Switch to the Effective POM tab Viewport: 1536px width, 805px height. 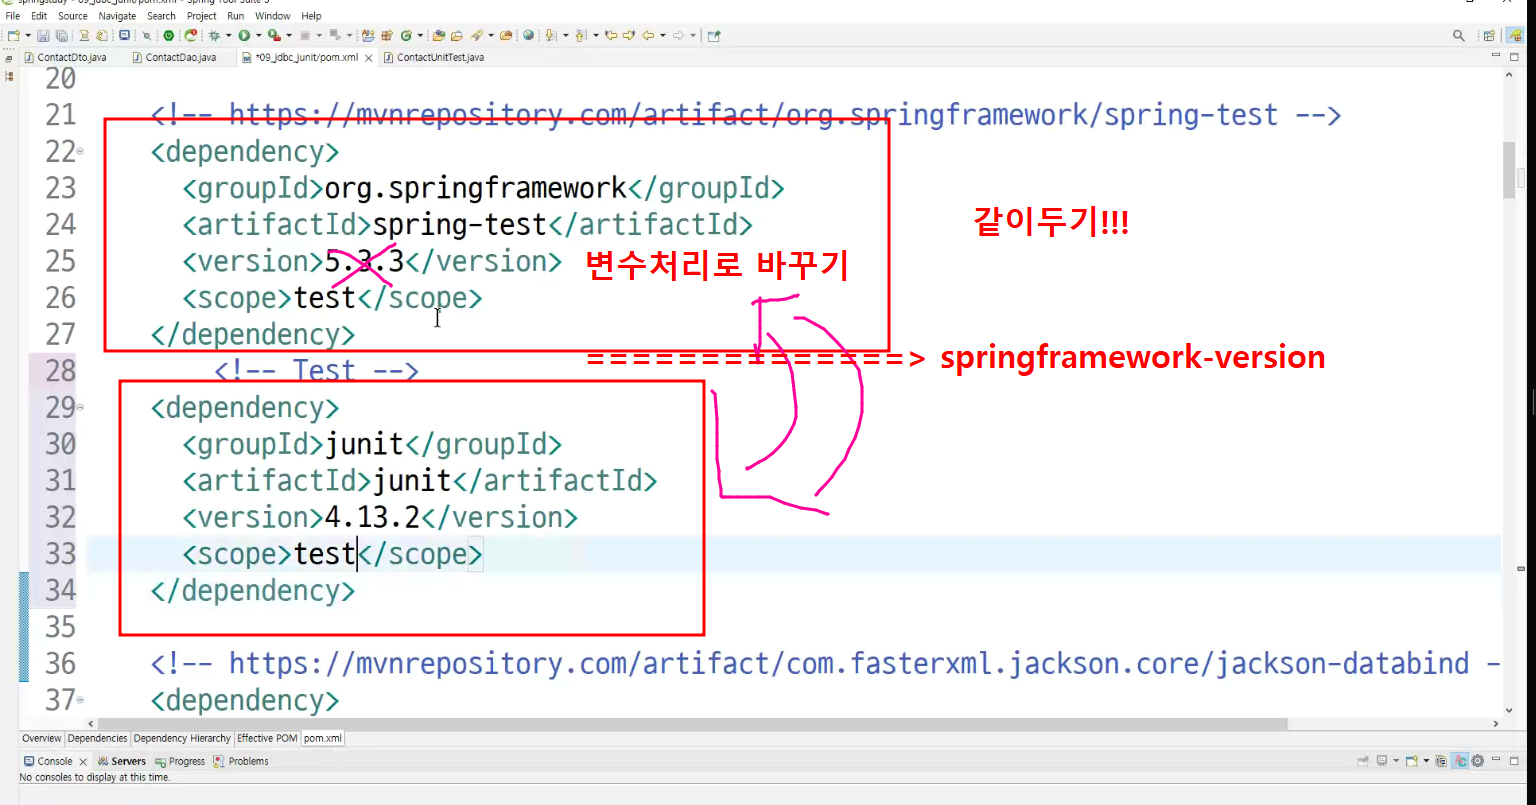click(x=267, y=738)
